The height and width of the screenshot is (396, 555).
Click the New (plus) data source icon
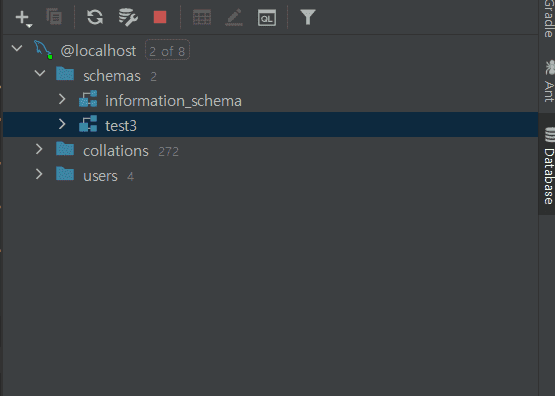(x=23, y=17)
